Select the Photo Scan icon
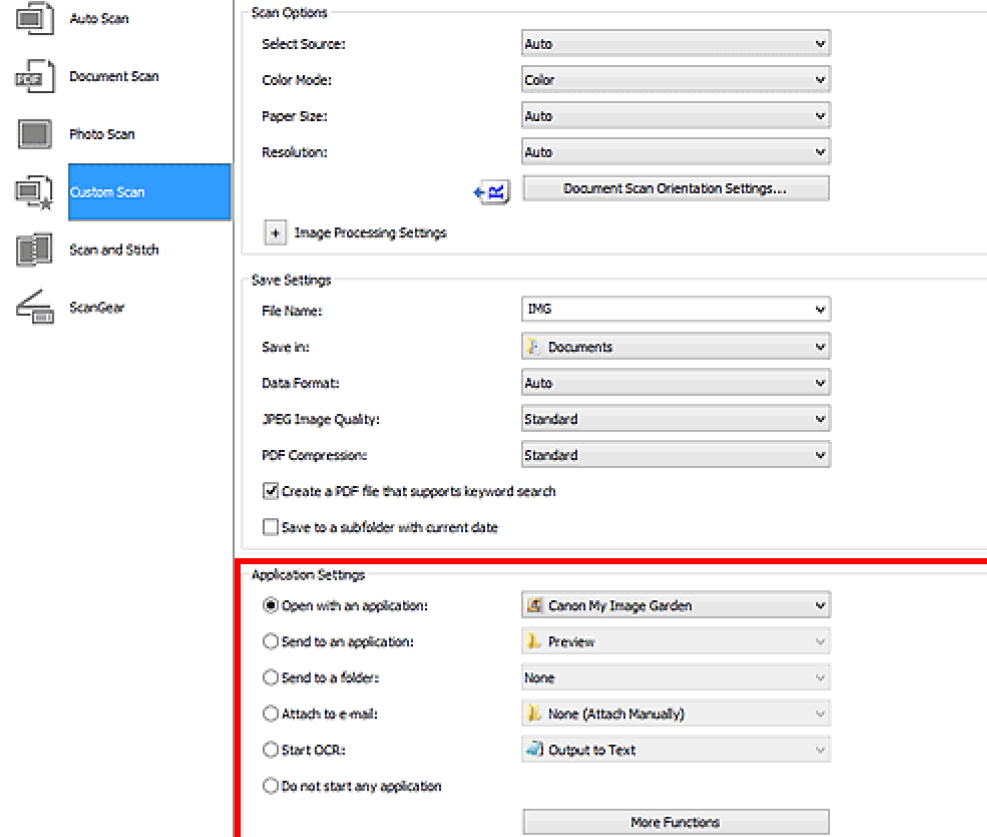 [x=34, y=134]
